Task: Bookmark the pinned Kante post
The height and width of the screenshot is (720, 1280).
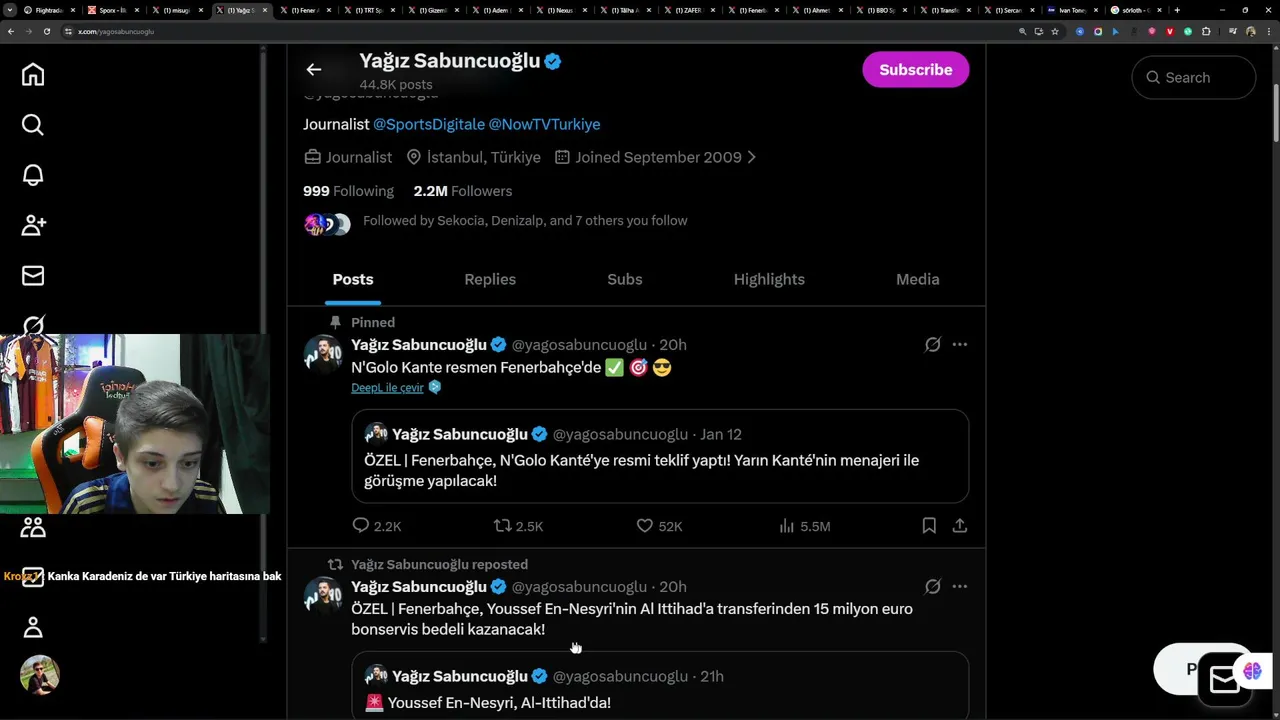Action: pos(929,526)
